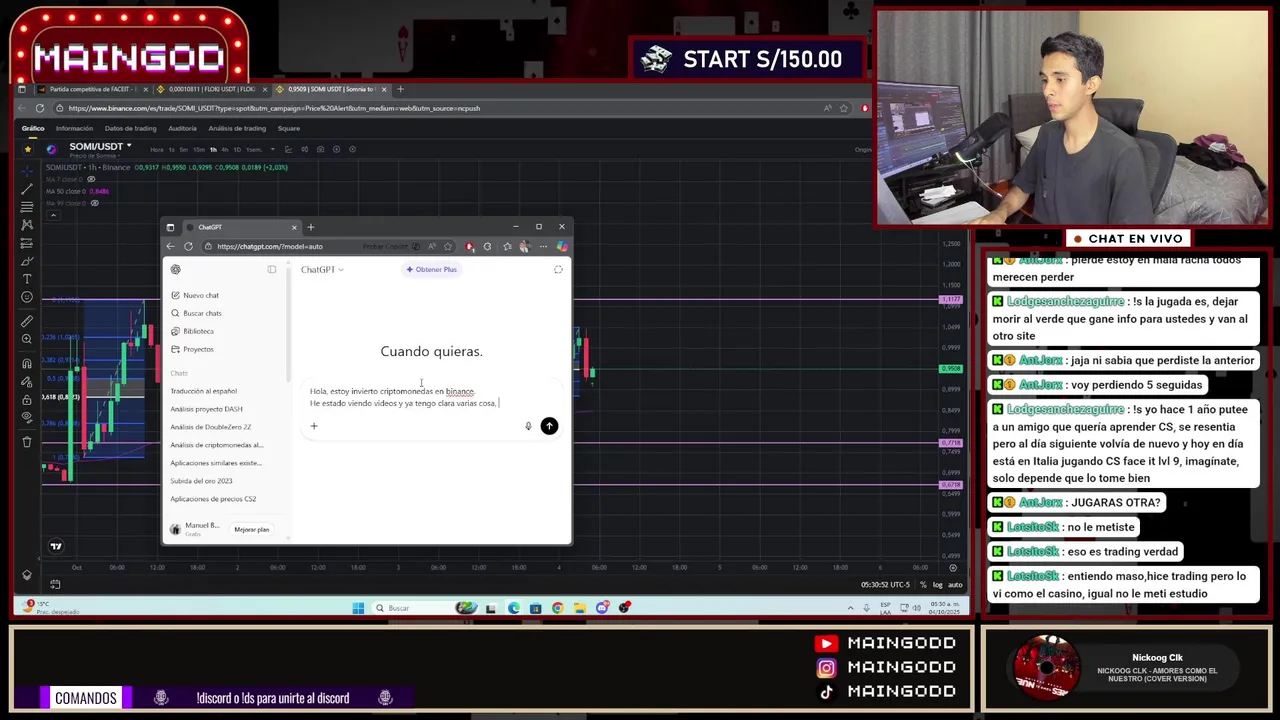The image size is (1280, 720).
Task: Open the Datos de trading tab
Action: [x=130, y=128]
